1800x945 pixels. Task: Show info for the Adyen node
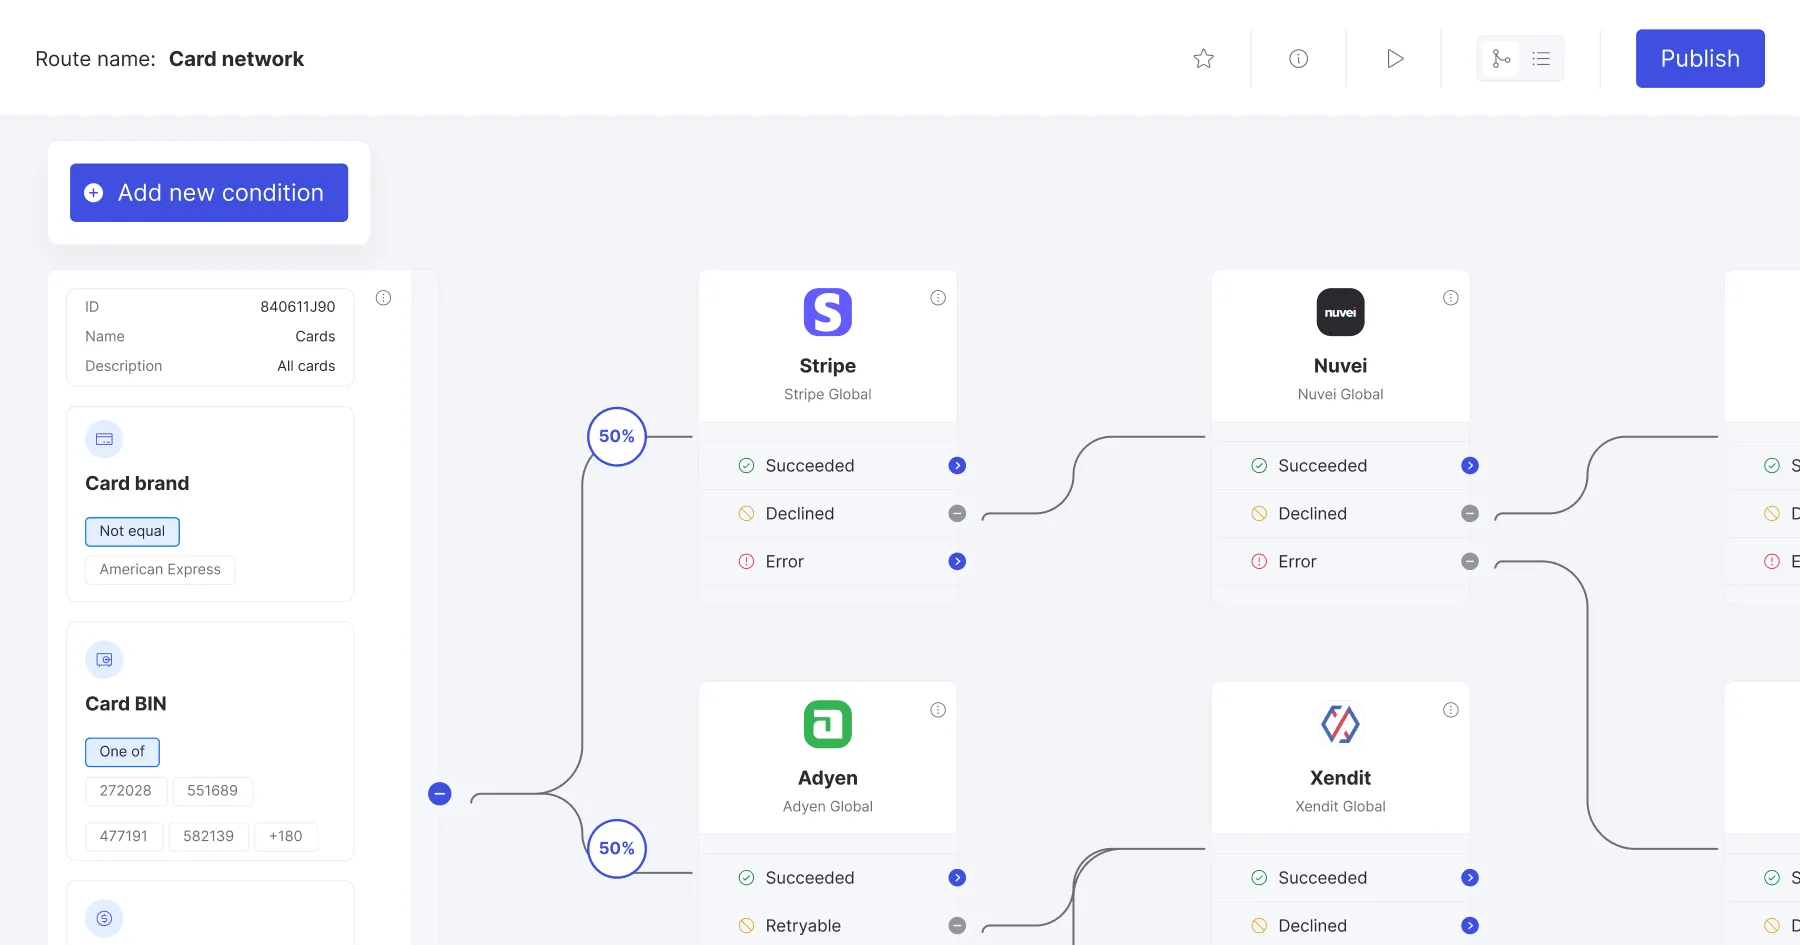coord(938,710)
